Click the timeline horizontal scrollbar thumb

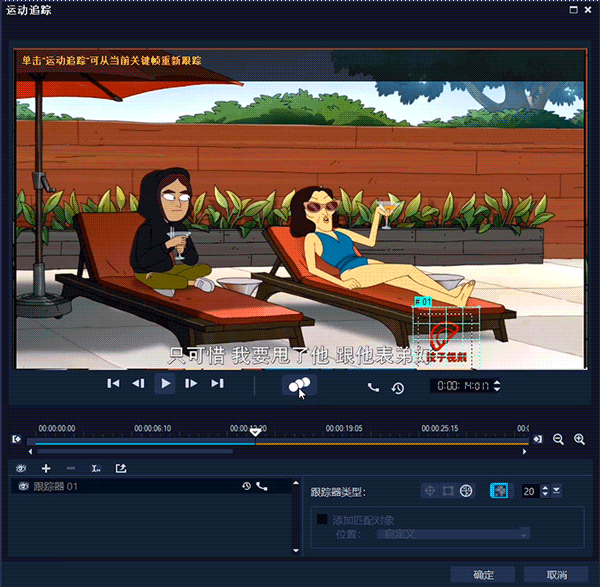click(x=135, y=451)
